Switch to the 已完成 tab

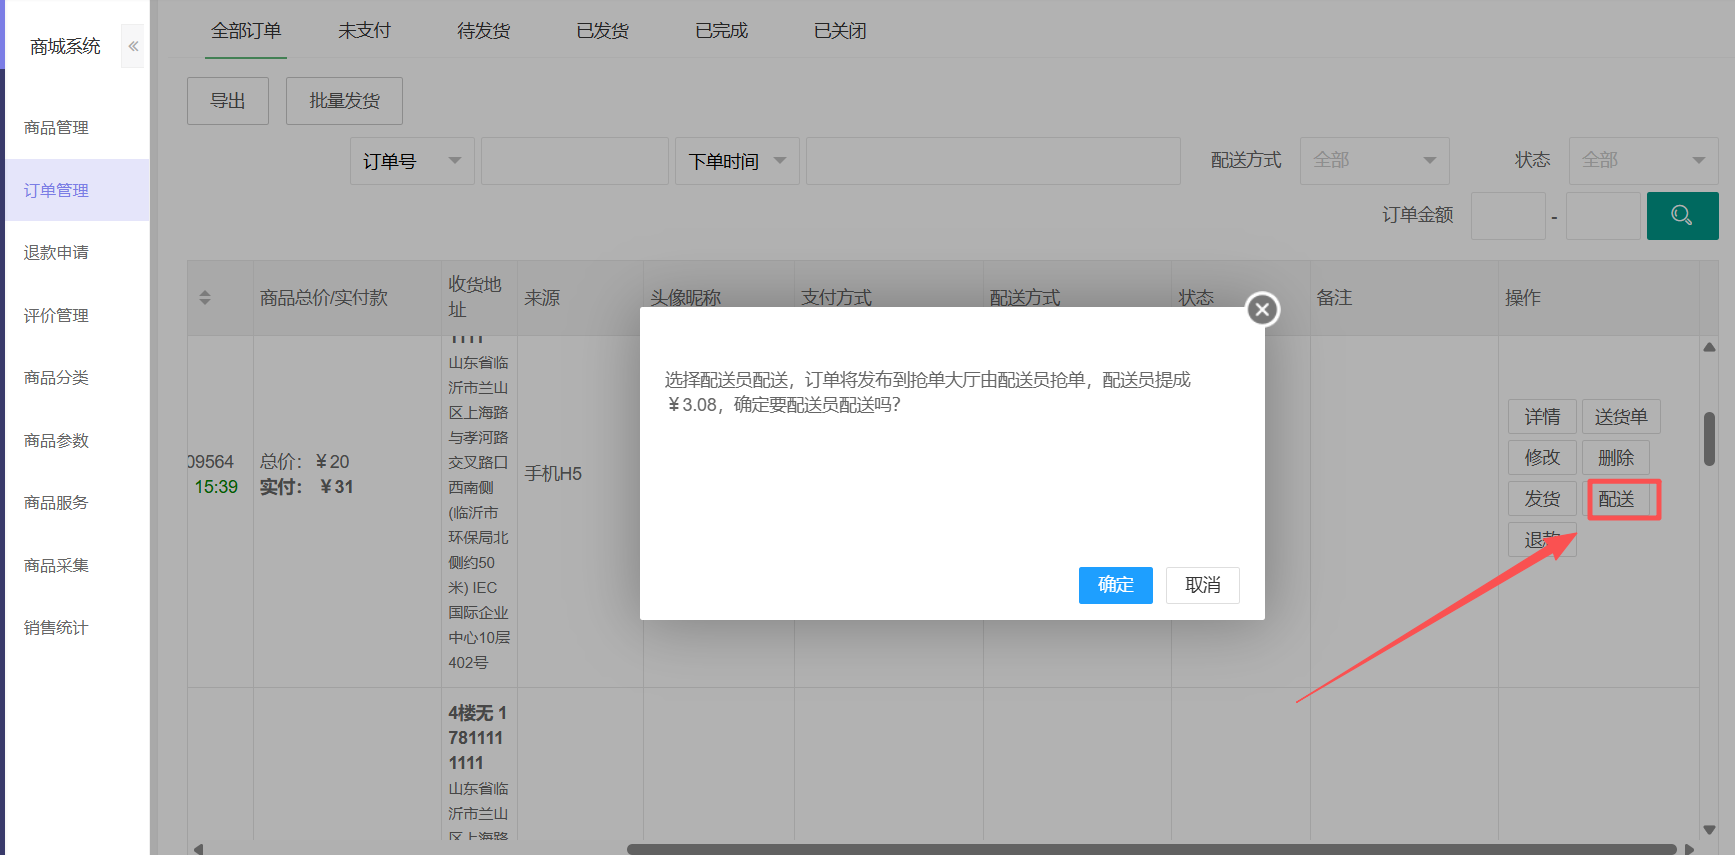[721, 31]
